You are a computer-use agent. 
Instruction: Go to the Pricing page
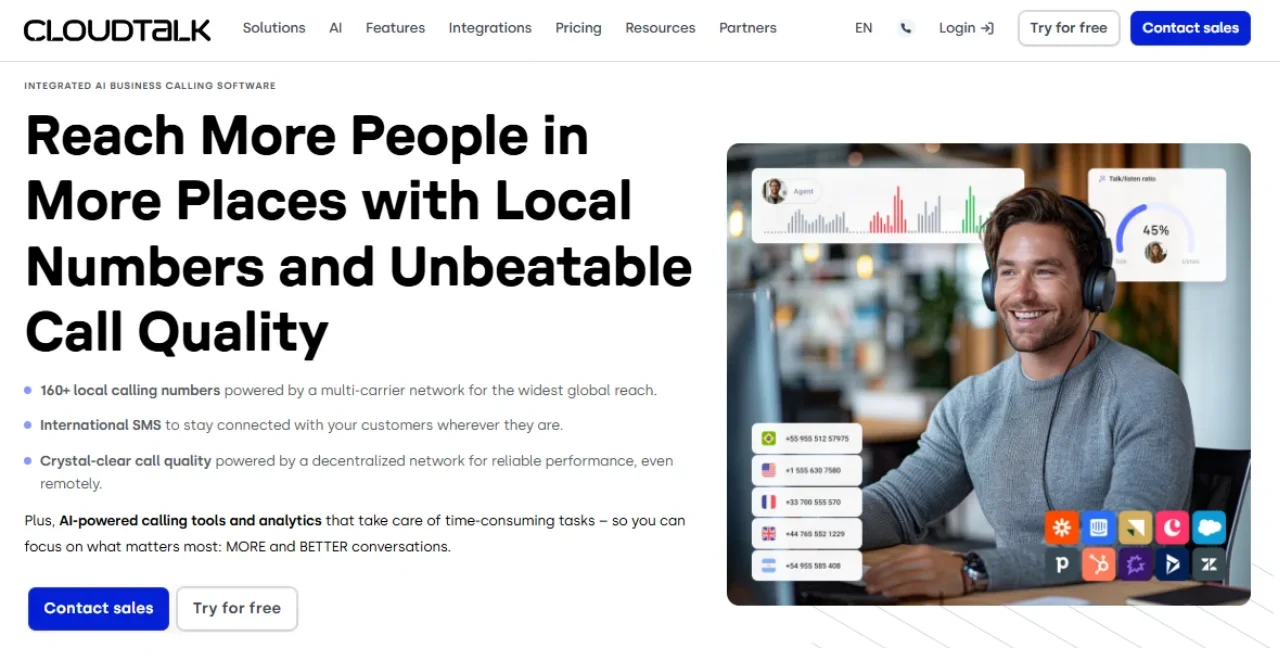[x=579, y=28]
